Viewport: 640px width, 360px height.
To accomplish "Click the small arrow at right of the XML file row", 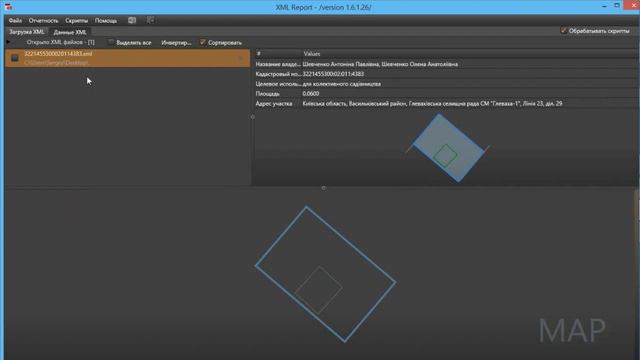I will (240, 58).
